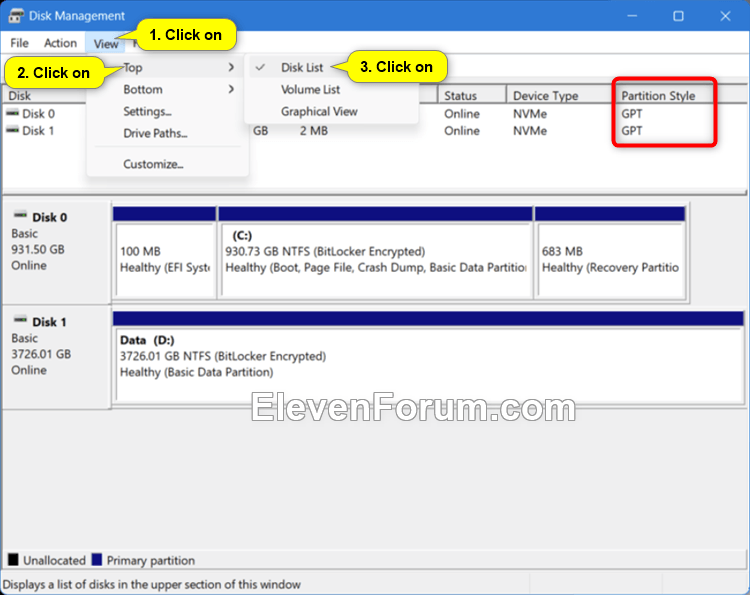This screenshot has height=595, width=750.
Task: Select the Disk 0 label panel in graphical view
Action: pyautogui.click(x=56, y=253)
